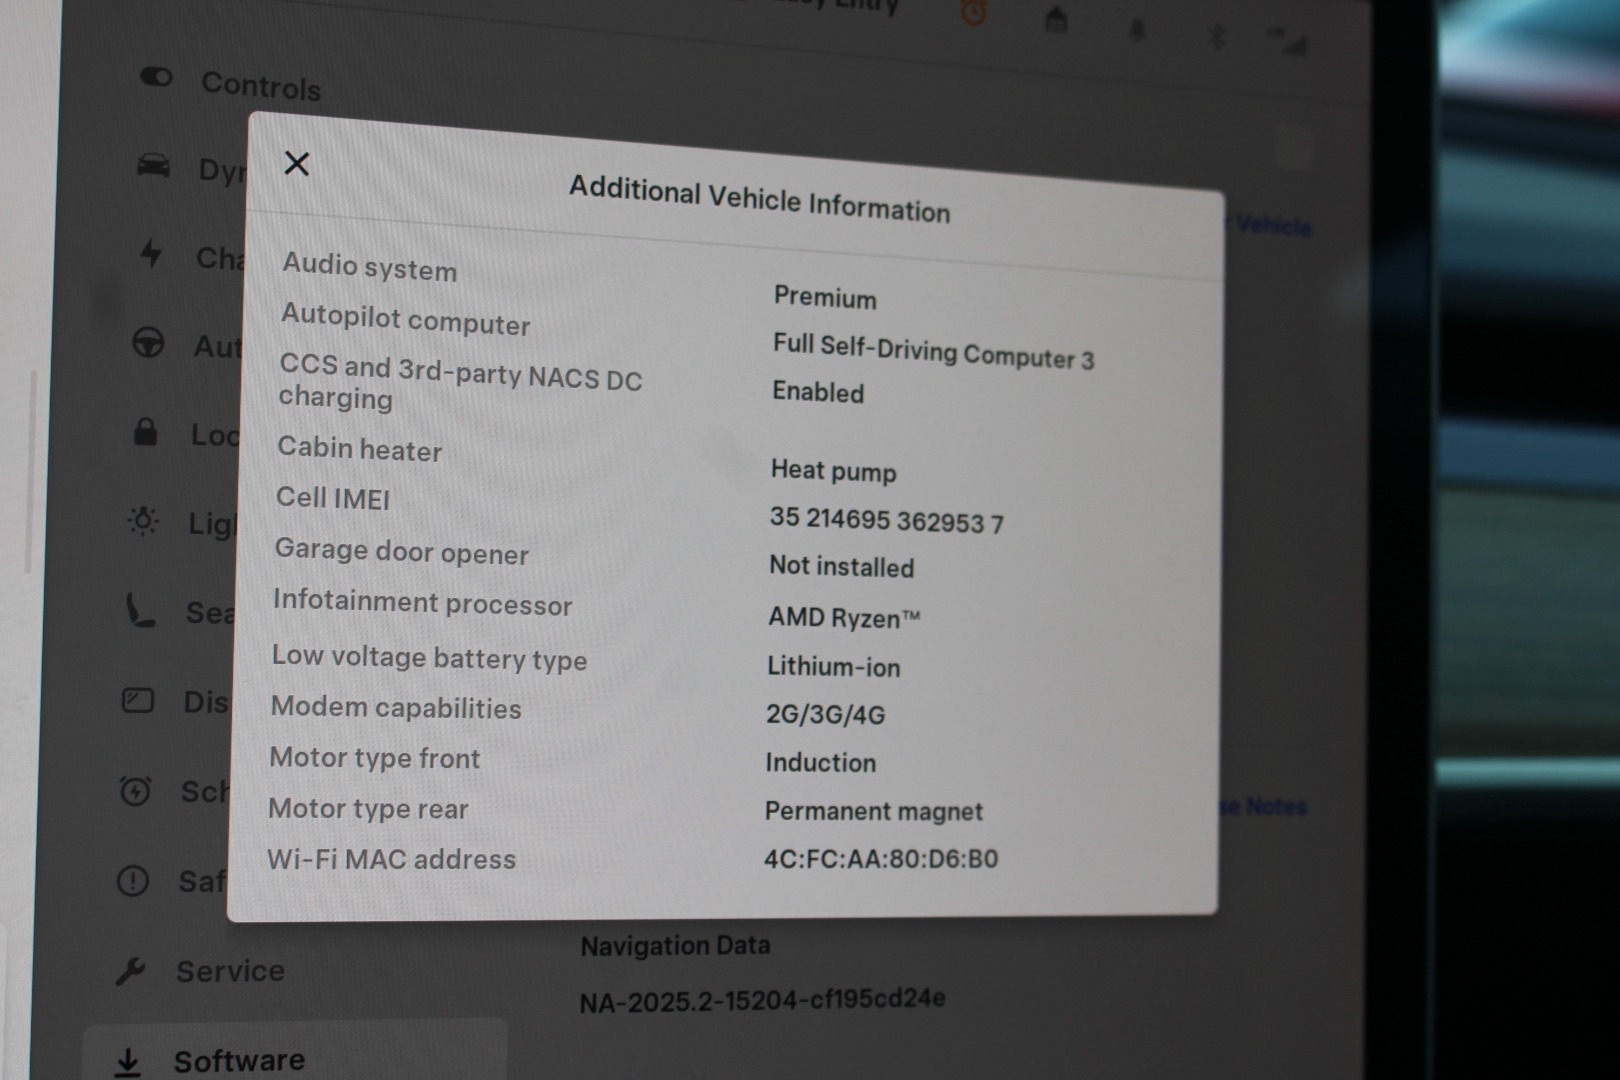The width and height of the screenshot is (1620, 1080).
Task: Click the Additional Vehicle Information title
Action: [759, 199]
